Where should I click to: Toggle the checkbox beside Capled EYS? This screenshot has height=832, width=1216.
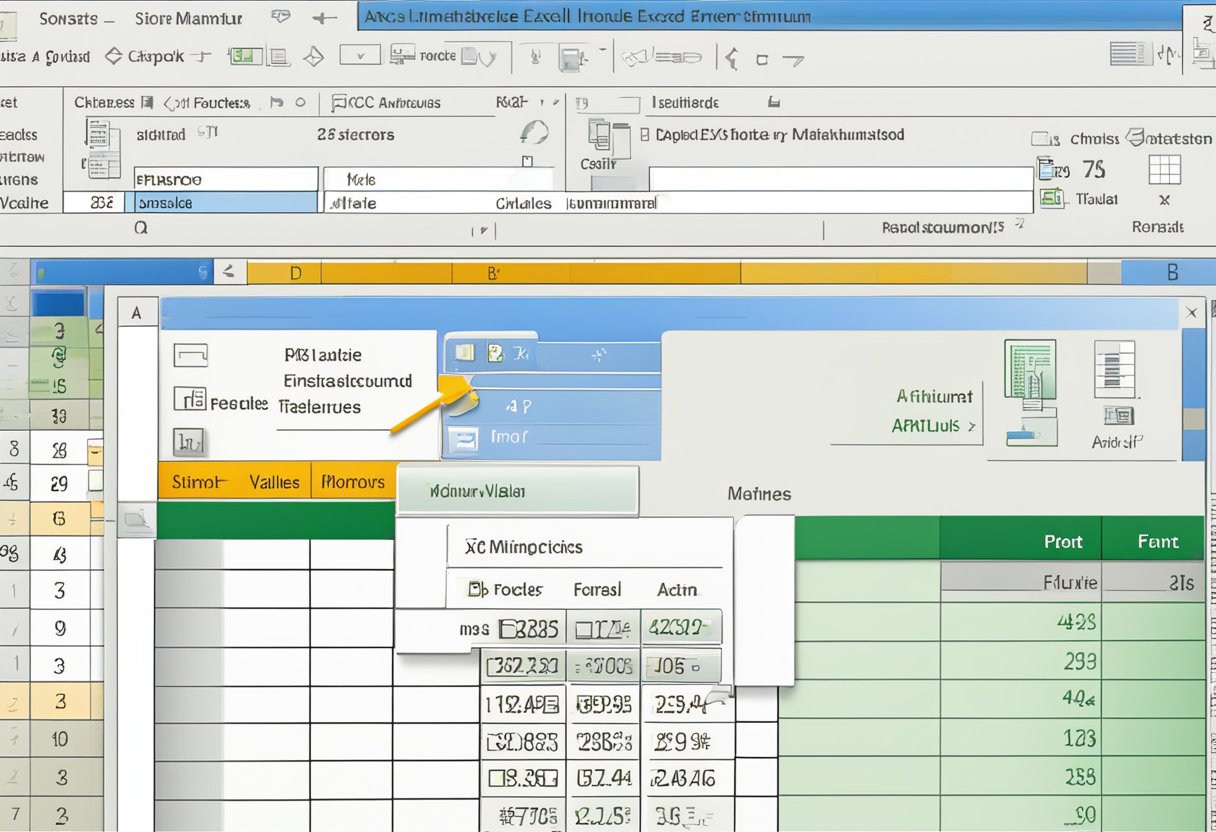pos(645,134)
